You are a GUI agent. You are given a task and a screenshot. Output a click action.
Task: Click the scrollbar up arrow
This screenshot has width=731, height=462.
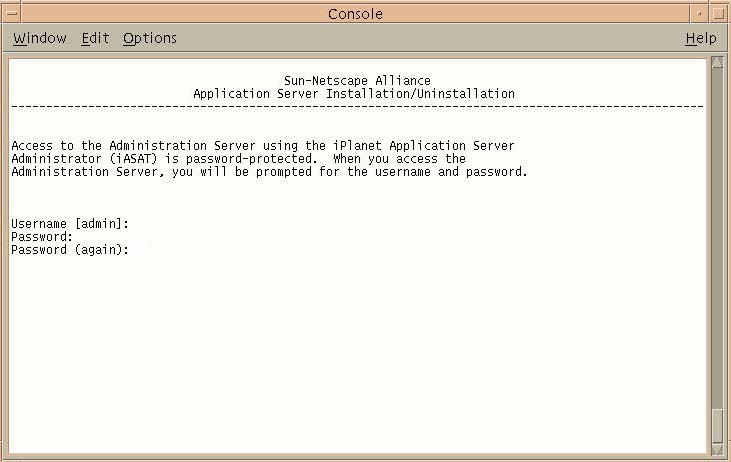[x=718, y=62]
